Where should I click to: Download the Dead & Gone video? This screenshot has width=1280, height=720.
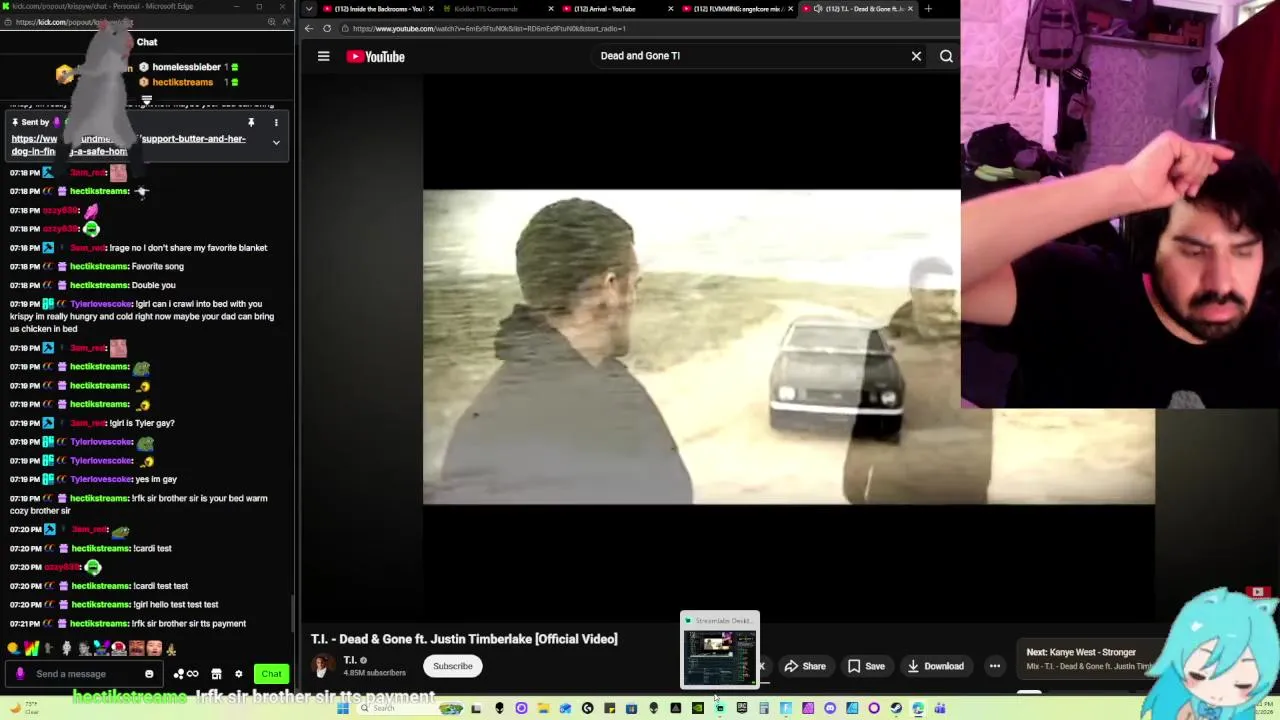pyautogui.click(x=935, y=666)
